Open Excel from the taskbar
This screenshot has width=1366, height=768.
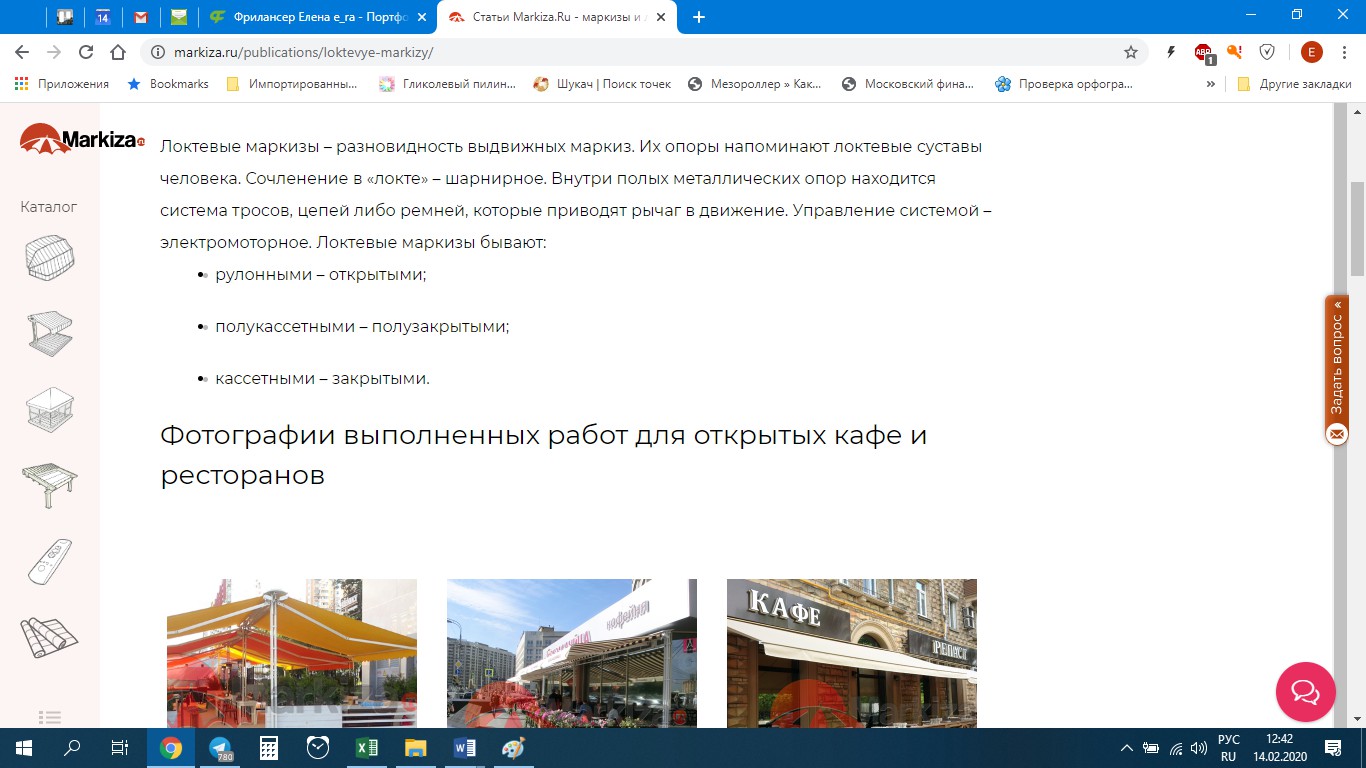pyautogui.click(x=367, y=748)
